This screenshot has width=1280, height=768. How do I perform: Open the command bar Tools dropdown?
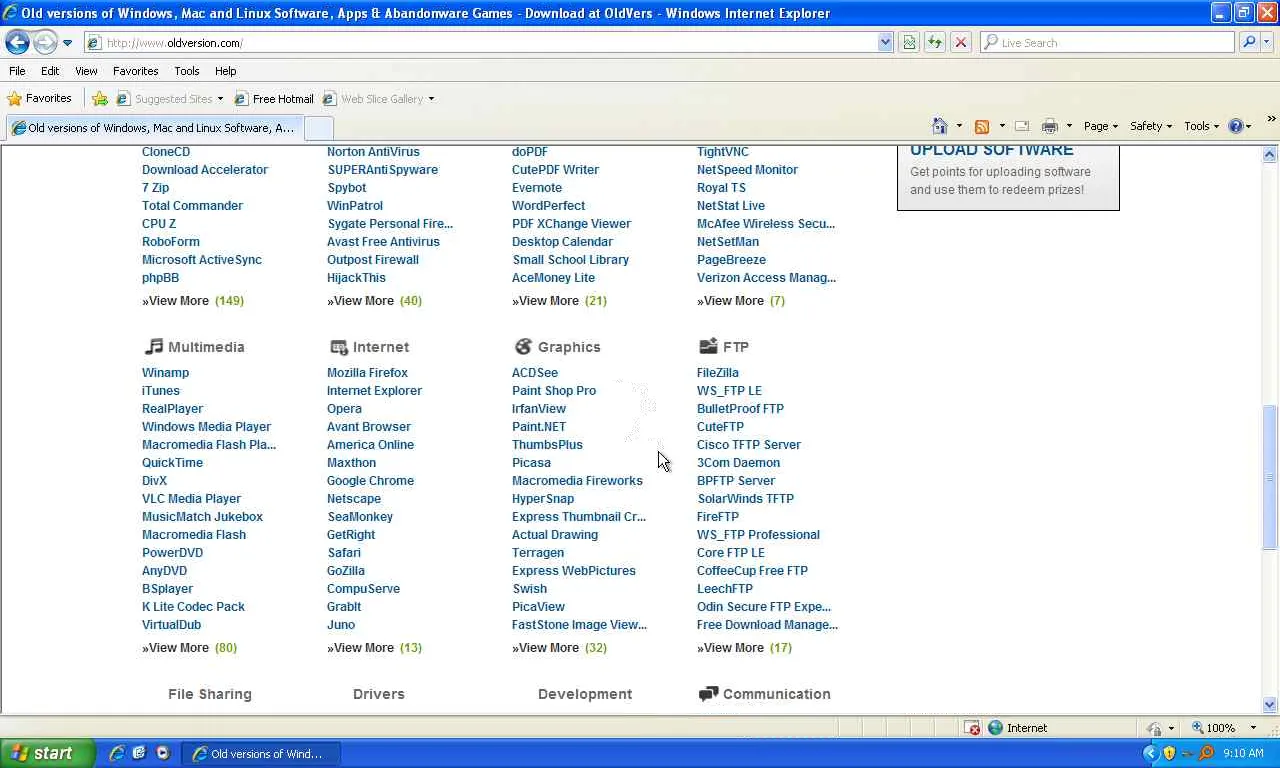click(x=1201, y=126)
